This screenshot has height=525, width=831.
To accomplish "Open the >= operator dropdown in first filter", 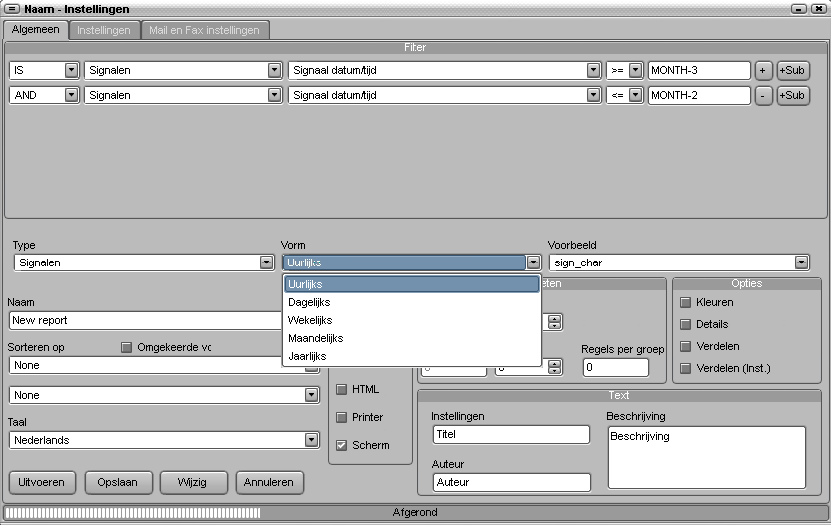I will [635, 71].
